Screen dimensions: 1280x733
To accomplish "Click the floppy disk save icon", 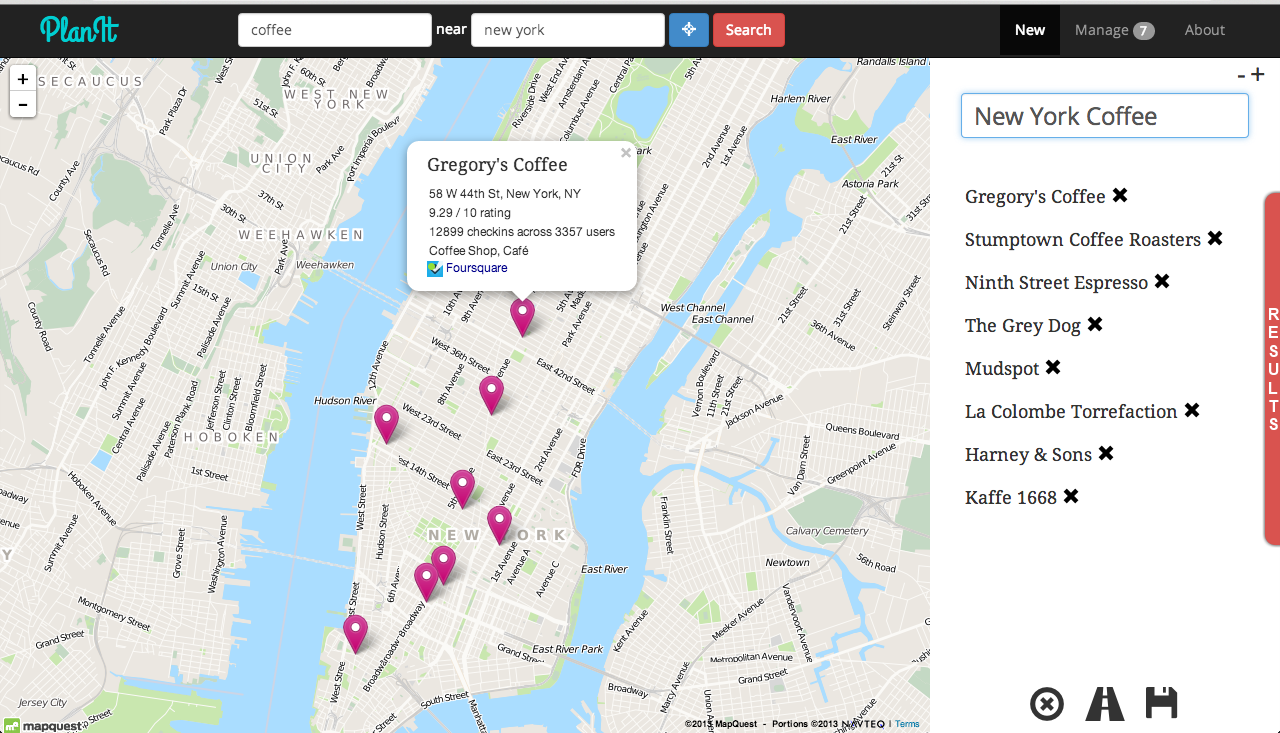I will click(x=1161, y=703).
